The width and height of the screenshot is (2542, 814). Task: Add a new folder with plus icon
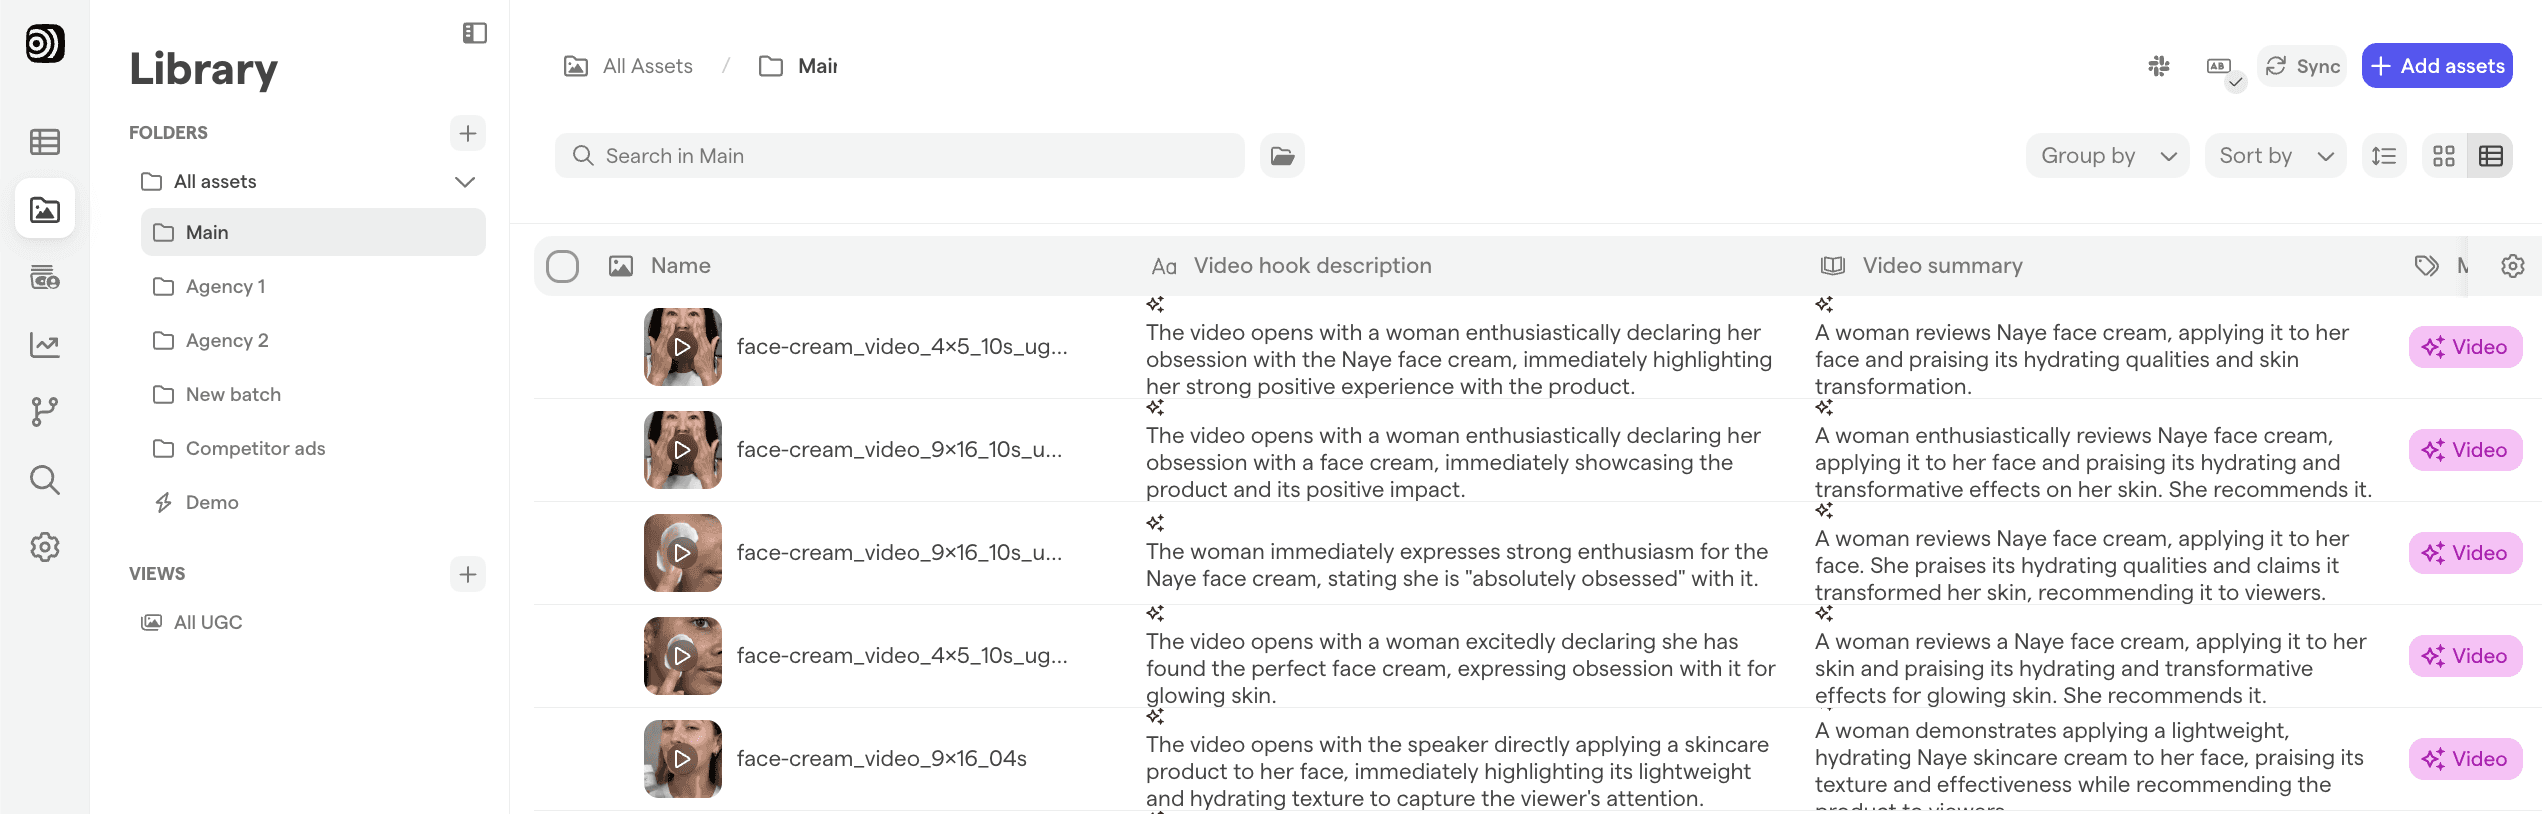click(x=468, y=133)
